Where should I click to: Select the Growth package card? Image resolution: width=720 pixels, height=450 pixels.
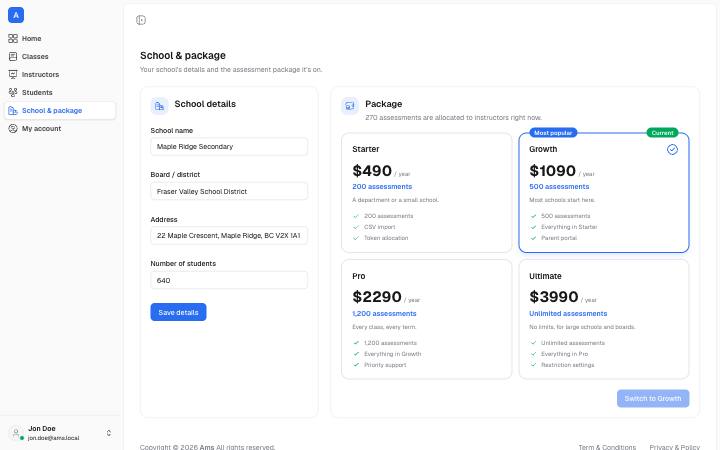(604, 193)
